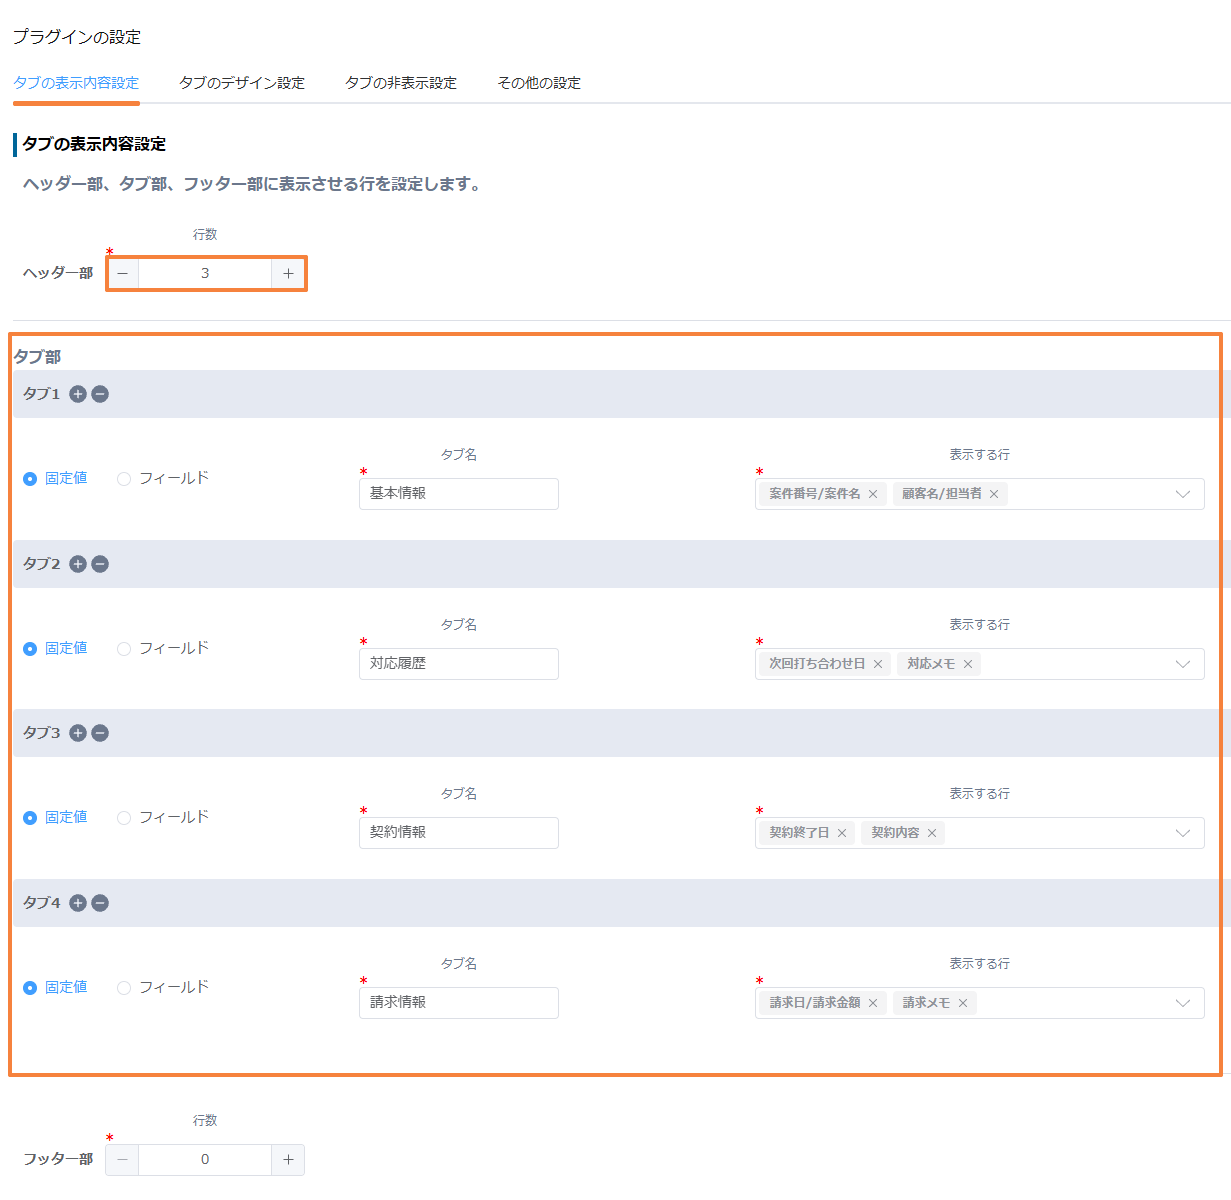The height and width of the screenshot is (1200, 1231).
Task: Increase ヘッダー部 row count
Action: tap(288, 273)
